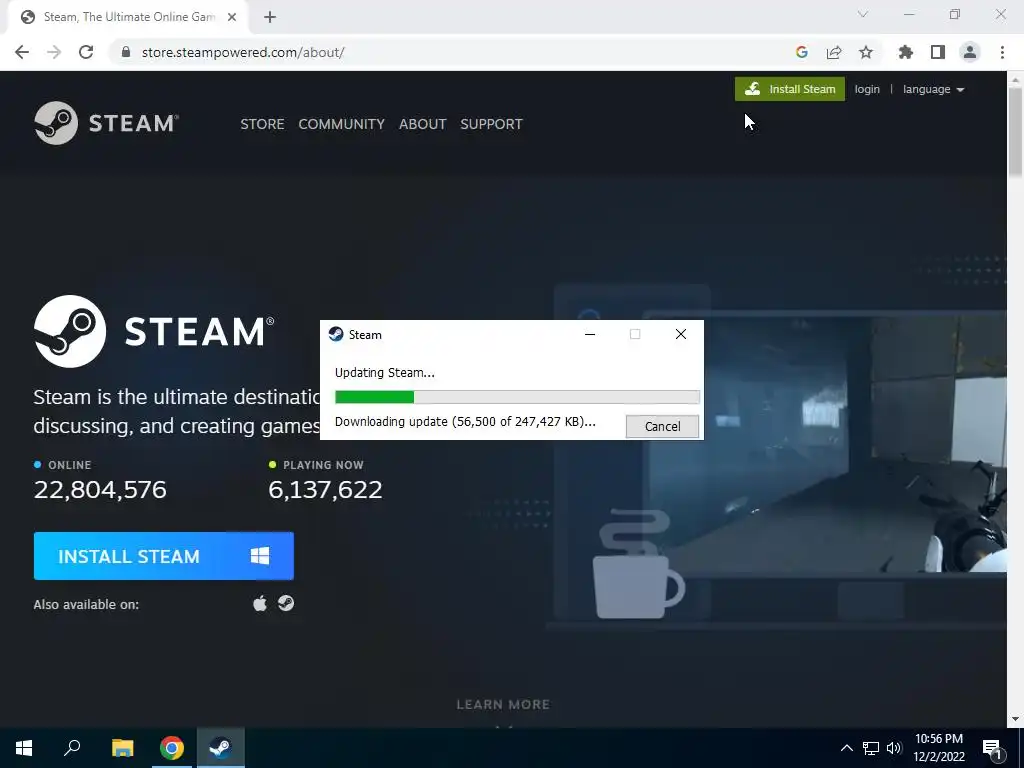Open the COMMUNITY menu
The height and width of the screenshot is (768, 1024).
tap(342, 124)
